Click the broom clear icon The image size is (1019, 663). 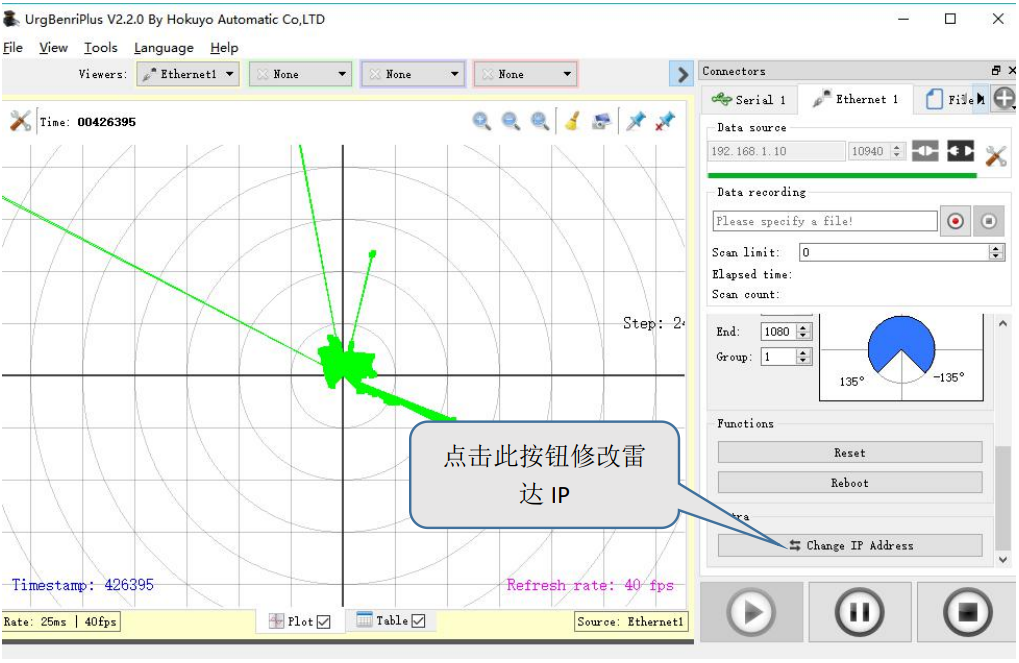[572, 121]
